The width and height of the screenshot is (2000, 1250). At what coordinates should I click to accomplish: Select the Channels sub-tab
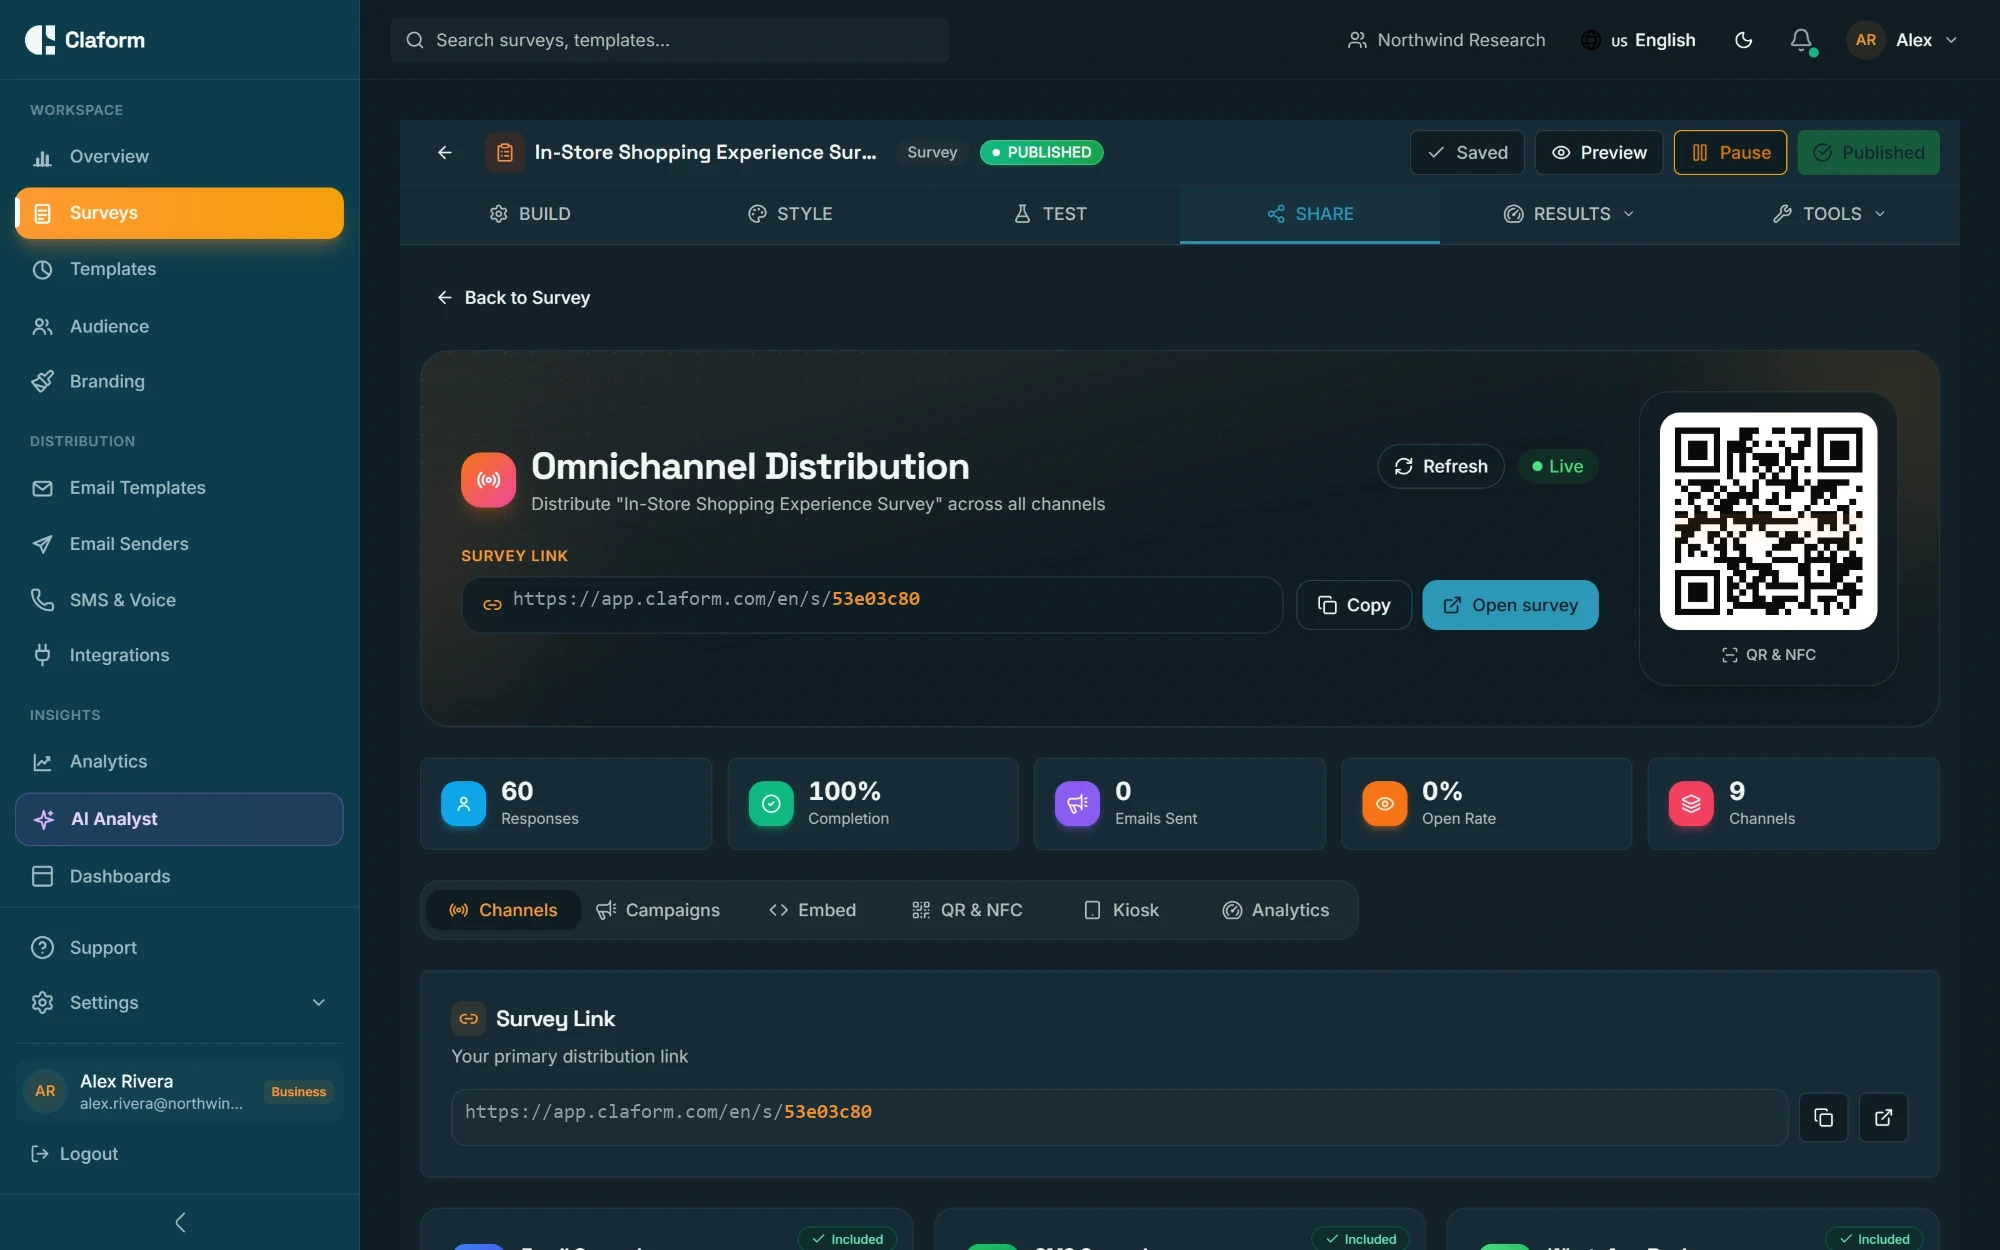503,910
